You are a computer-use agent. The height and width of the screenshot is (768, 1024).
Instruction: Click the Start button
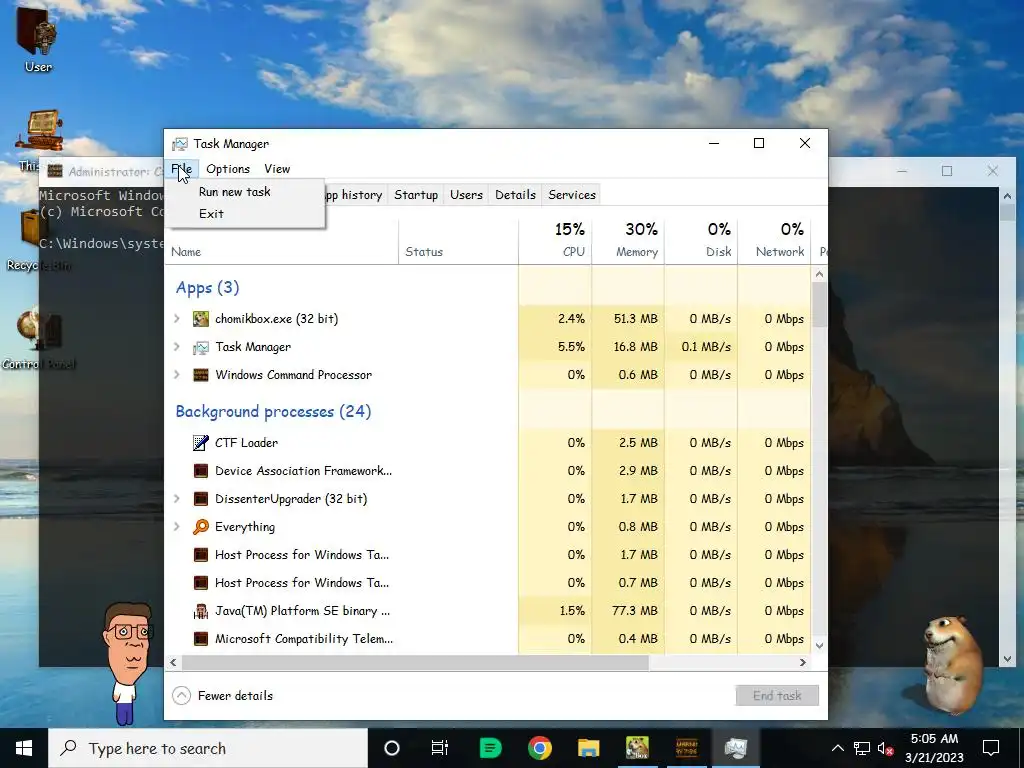(24, 748)
